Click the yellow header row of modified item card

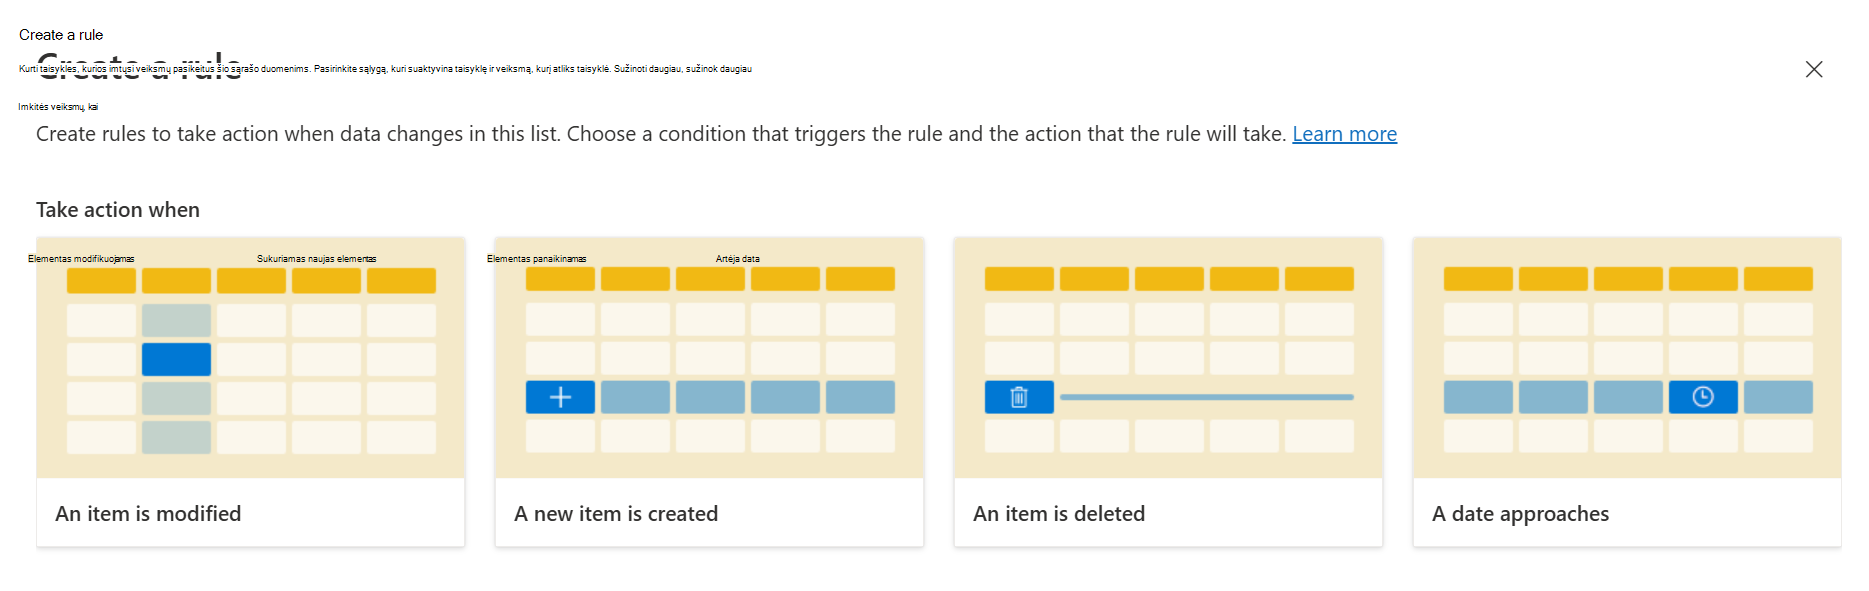[251, 280]
